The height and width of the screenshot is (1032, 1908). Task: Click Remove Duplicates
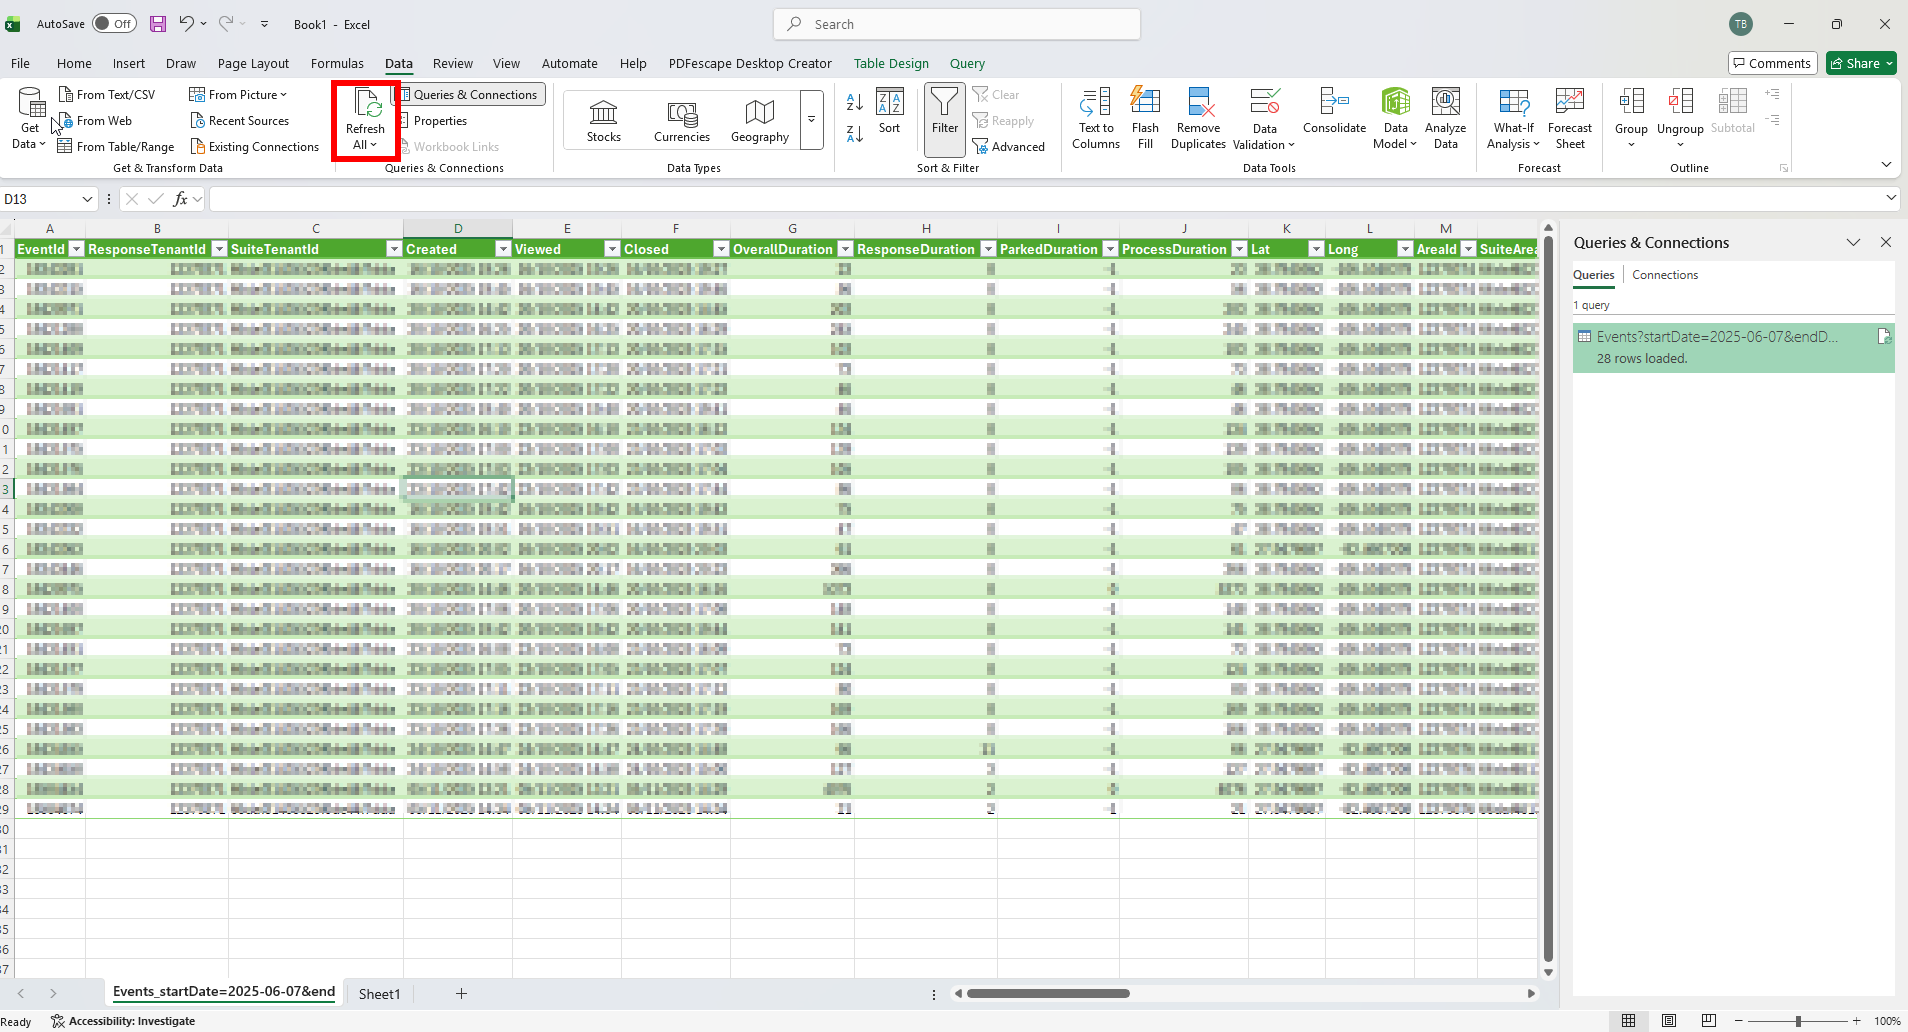pos(1199,119)
